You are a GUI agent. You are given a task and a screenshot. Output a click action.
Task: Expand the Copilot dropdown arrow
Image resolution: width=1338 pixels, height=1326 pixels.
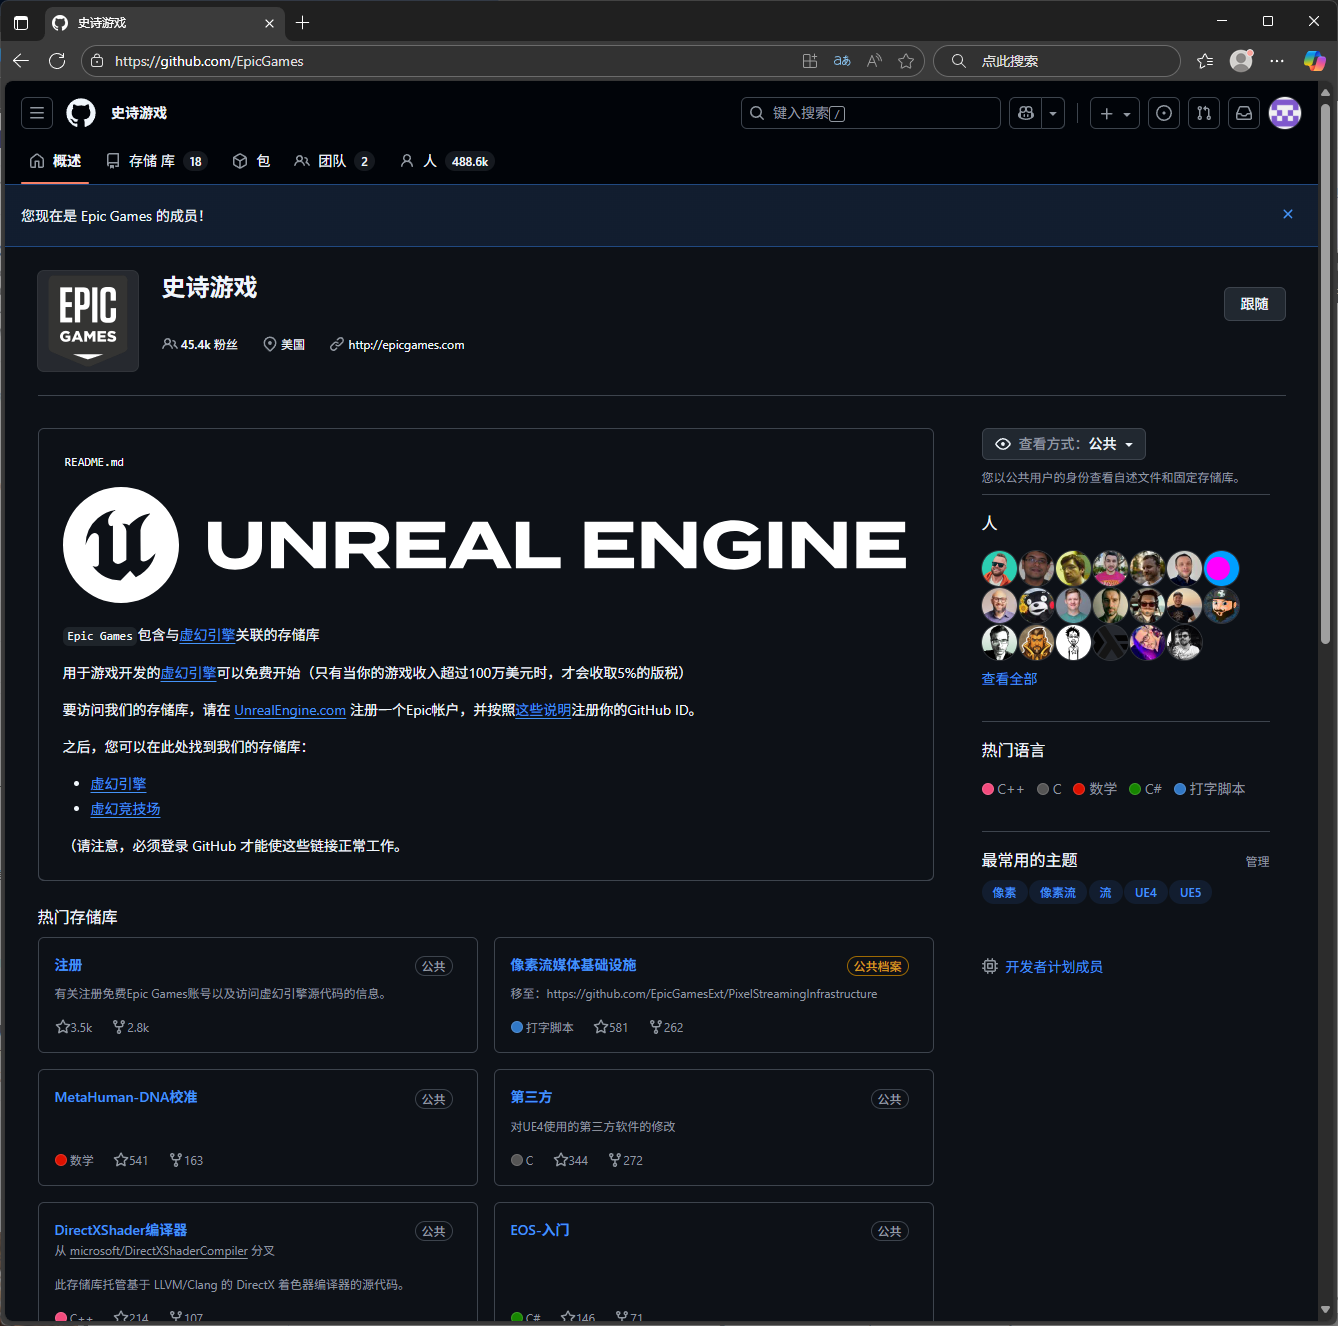1053,113
